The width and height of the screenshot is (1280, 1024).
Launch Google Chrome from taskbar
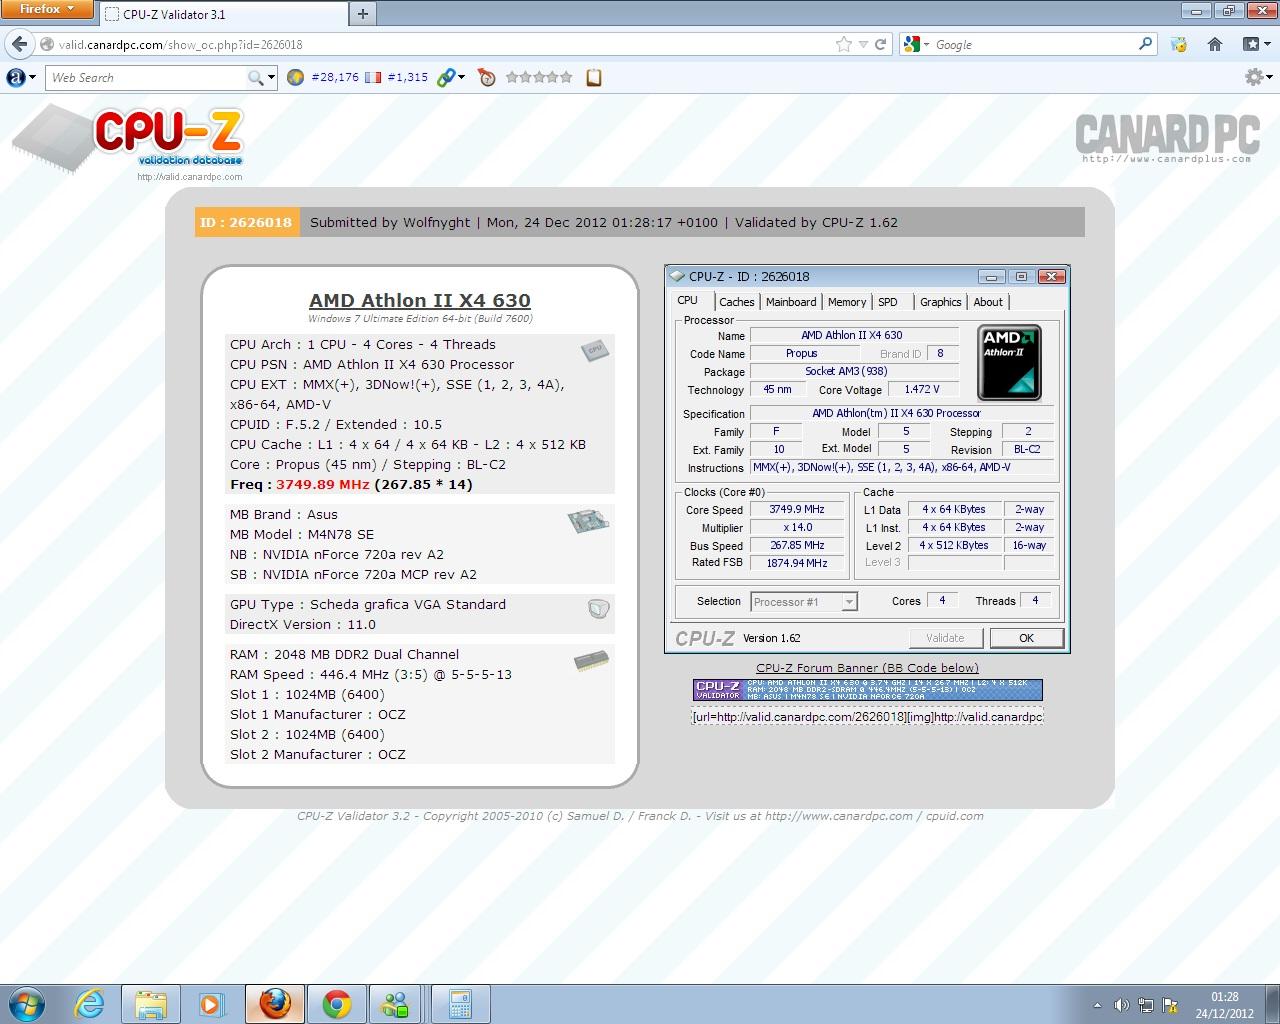click(336, 1003)
